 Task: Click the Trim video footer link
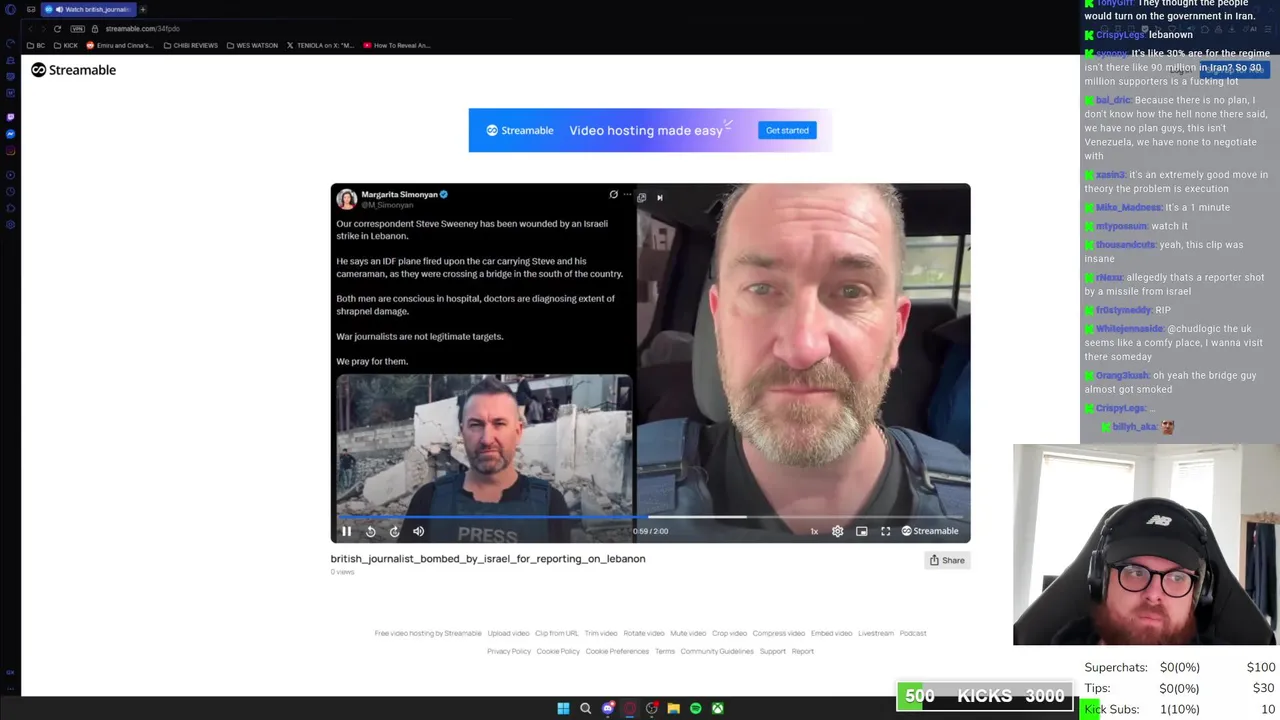pyautogui.click(x=601, y=633)
